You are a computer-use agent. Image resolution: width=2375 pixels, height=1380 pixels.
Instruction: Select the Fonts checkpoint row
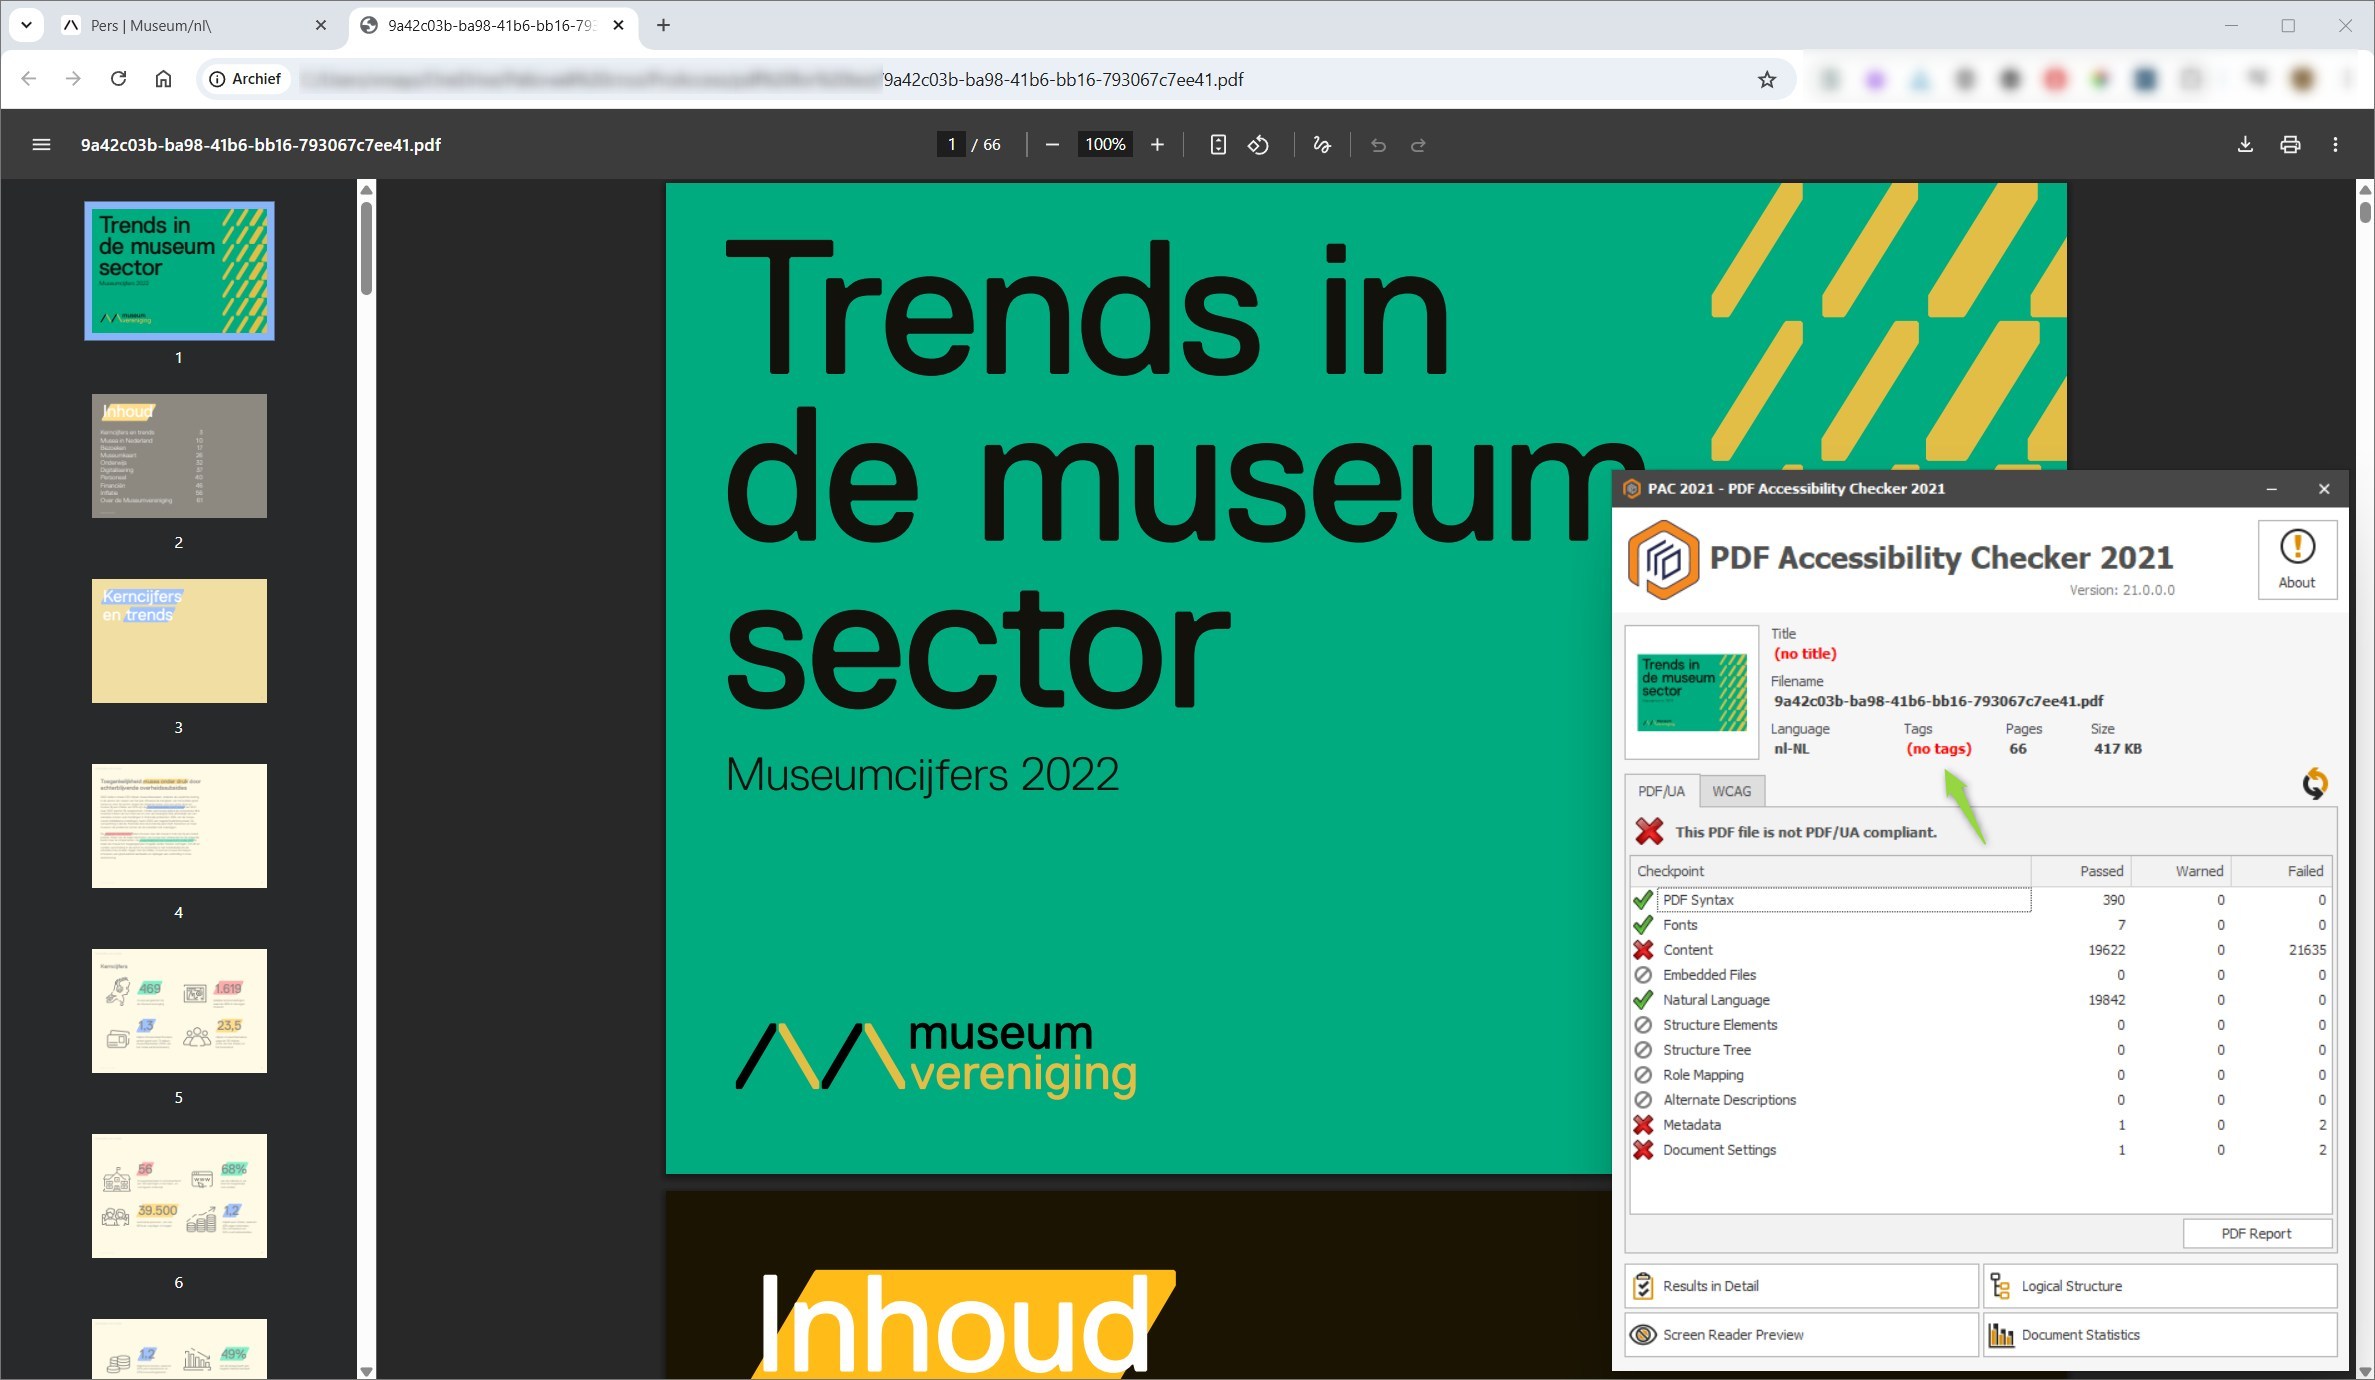(1981, 925)
